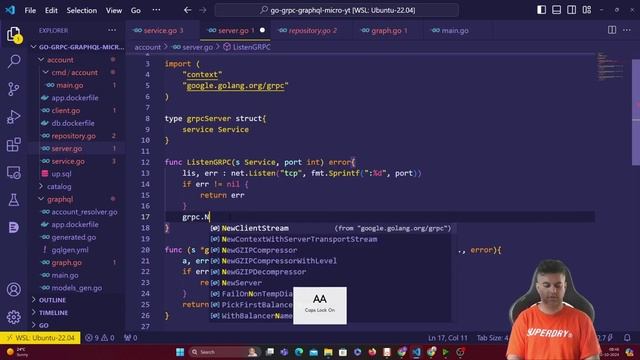
Task: Click Windows taskbar Search box
Action: click(224, 352)
